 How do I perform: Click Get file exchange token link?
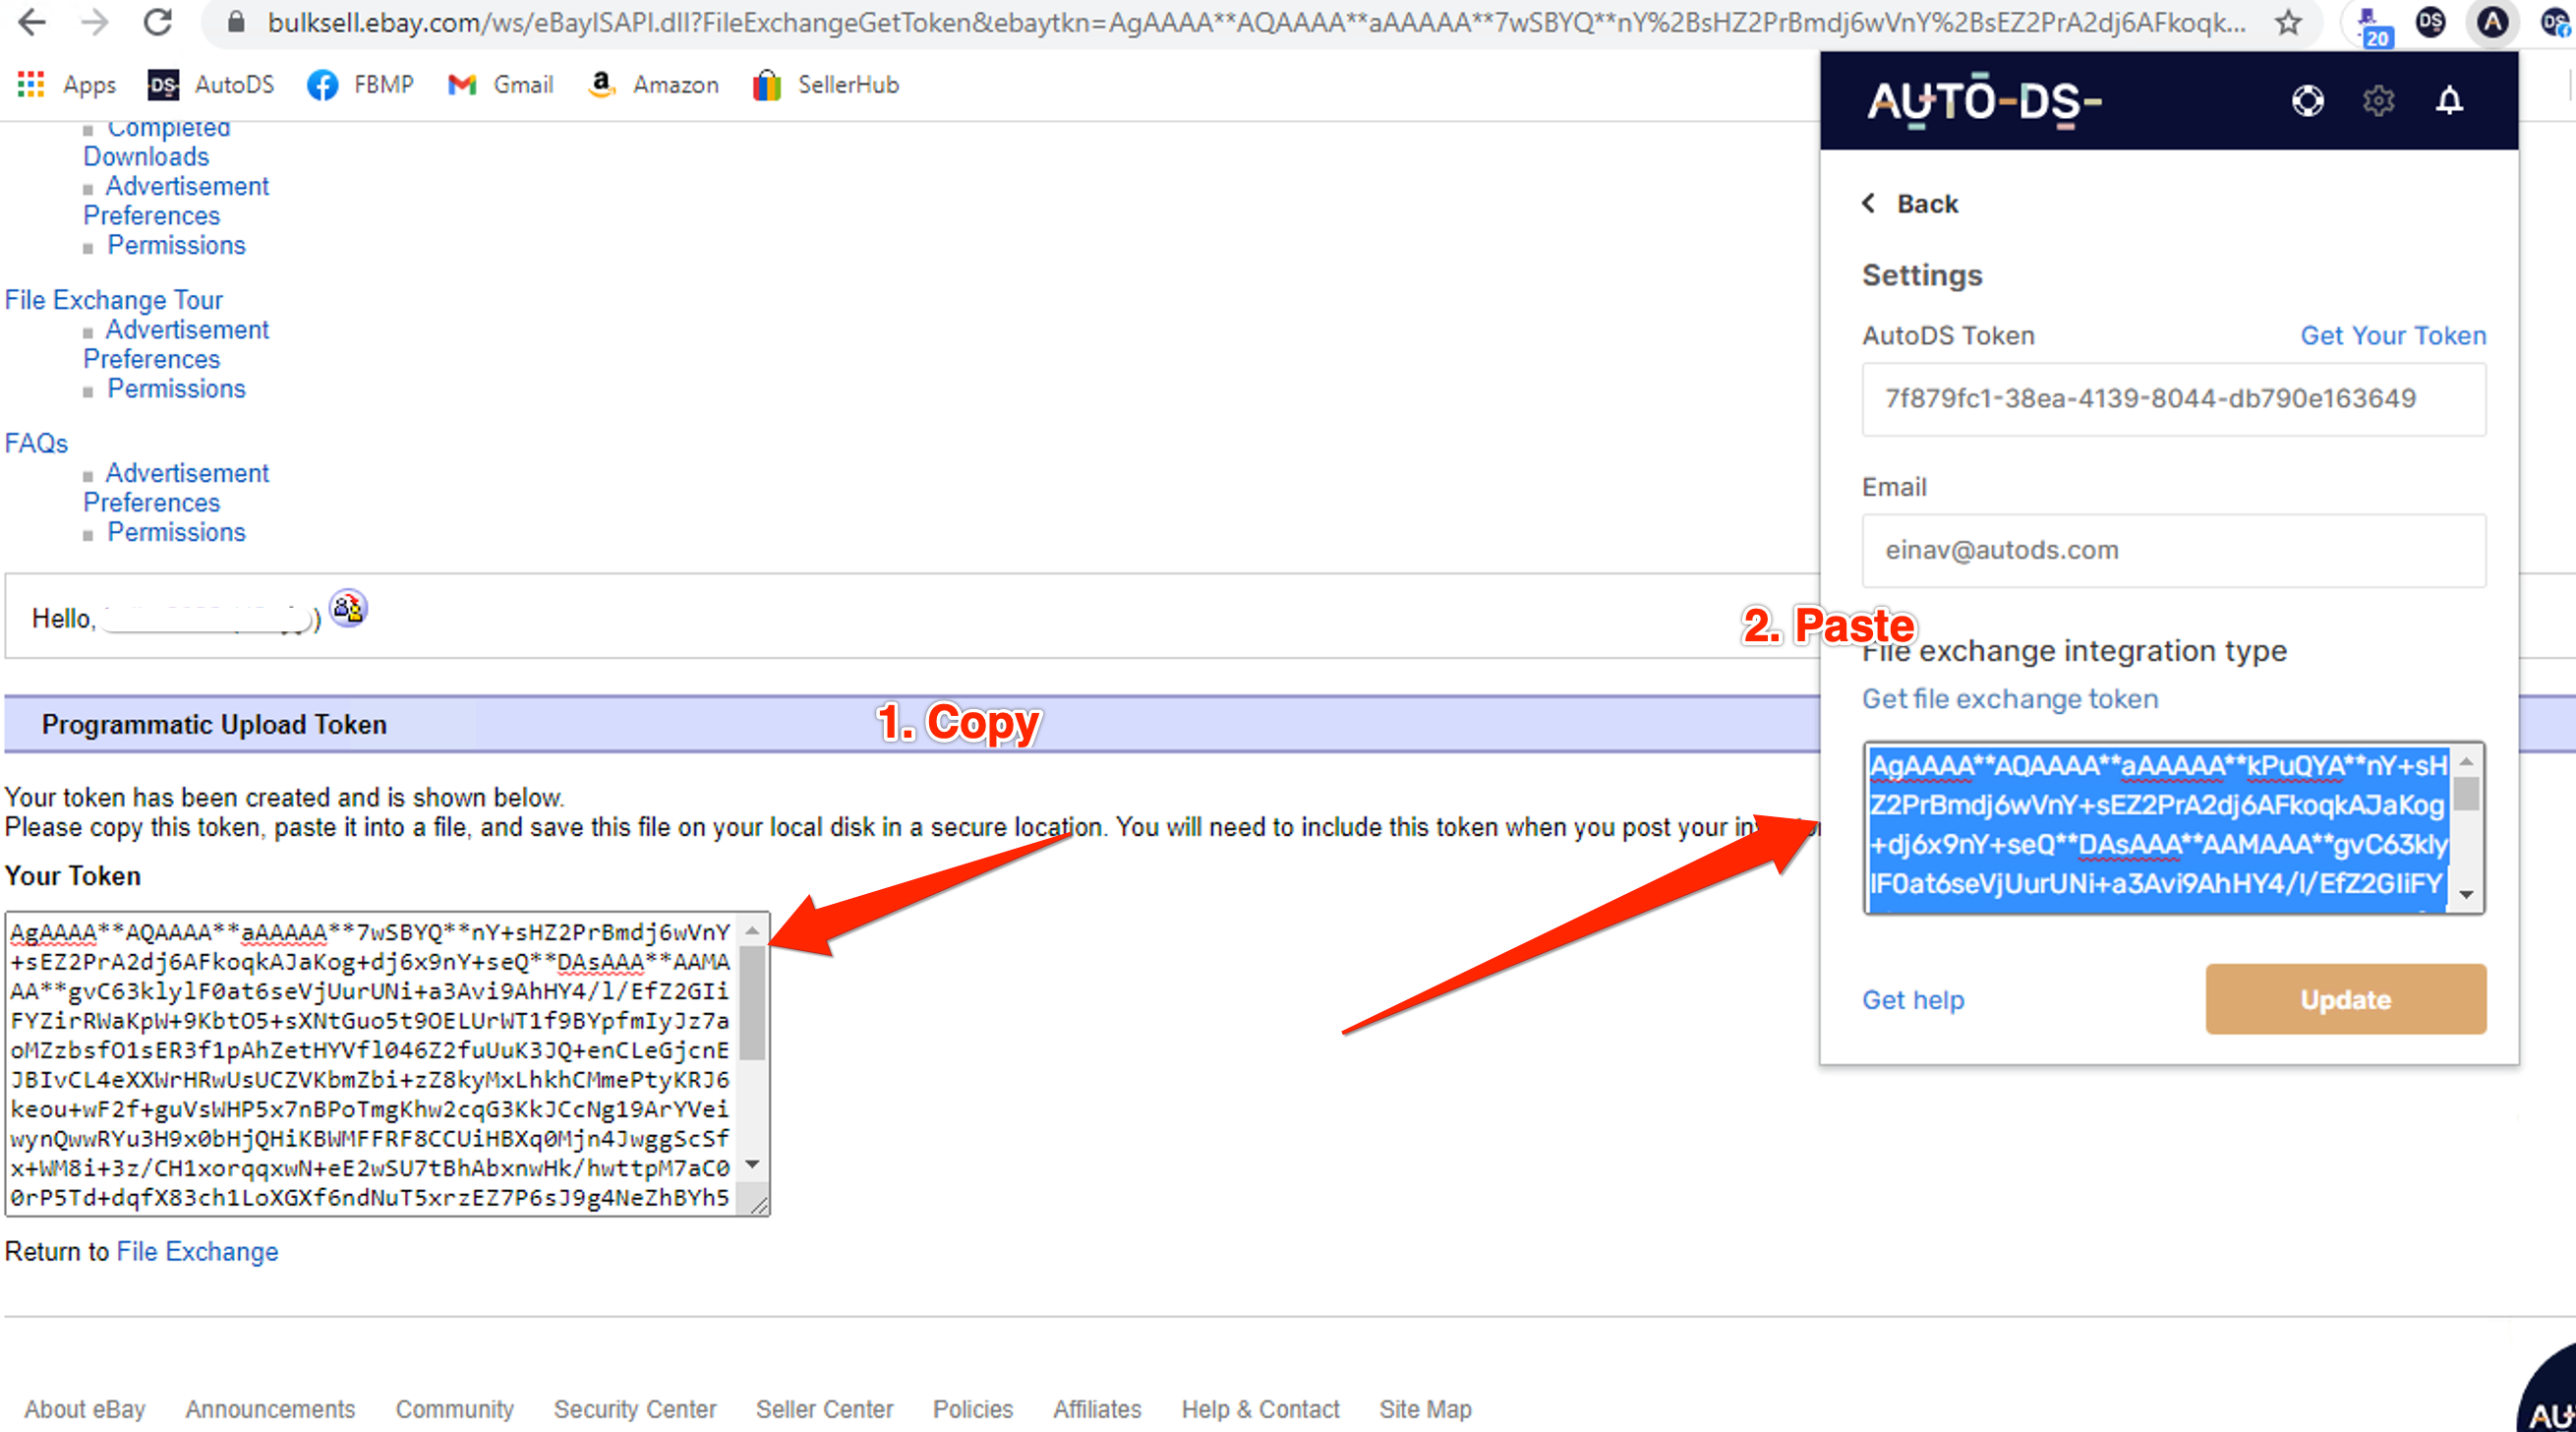(x=2010, y=699)
